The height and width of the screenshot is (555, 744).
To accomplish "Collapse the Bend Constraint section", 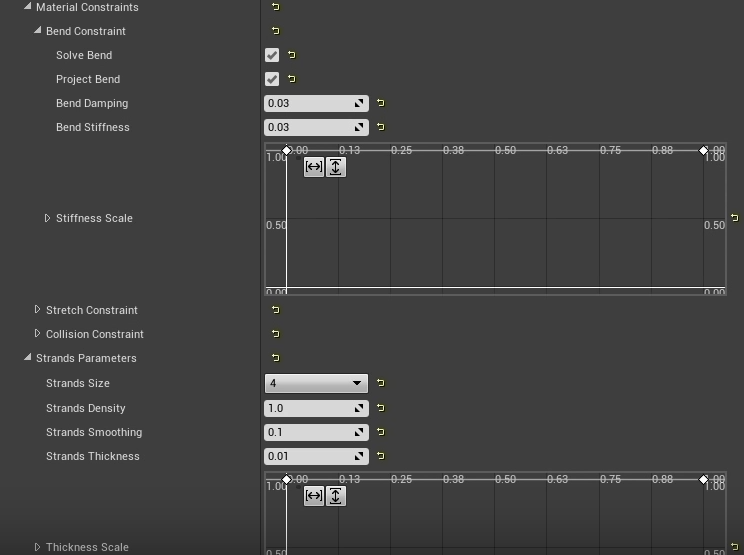I will [x=37, y=30].
